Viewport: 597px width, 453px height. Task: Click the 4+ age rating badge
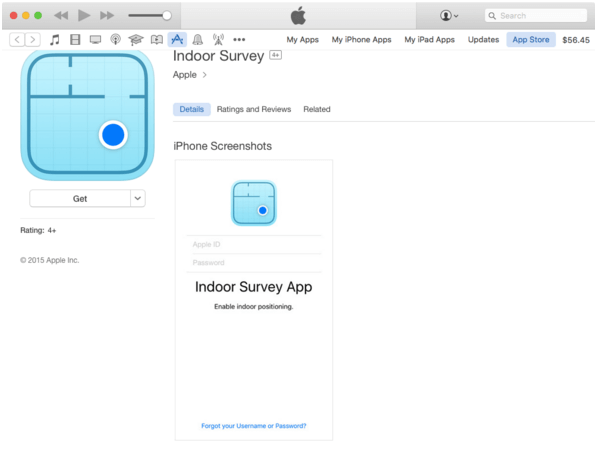tap(275, 55)
